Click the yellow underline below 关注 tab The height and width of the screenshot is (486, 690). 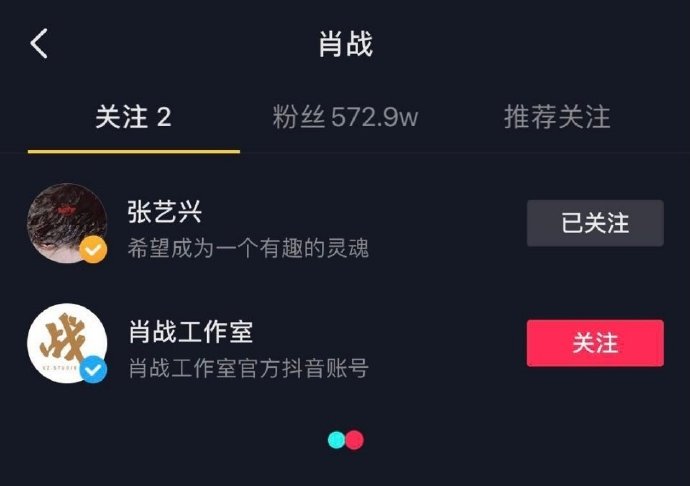133,152
